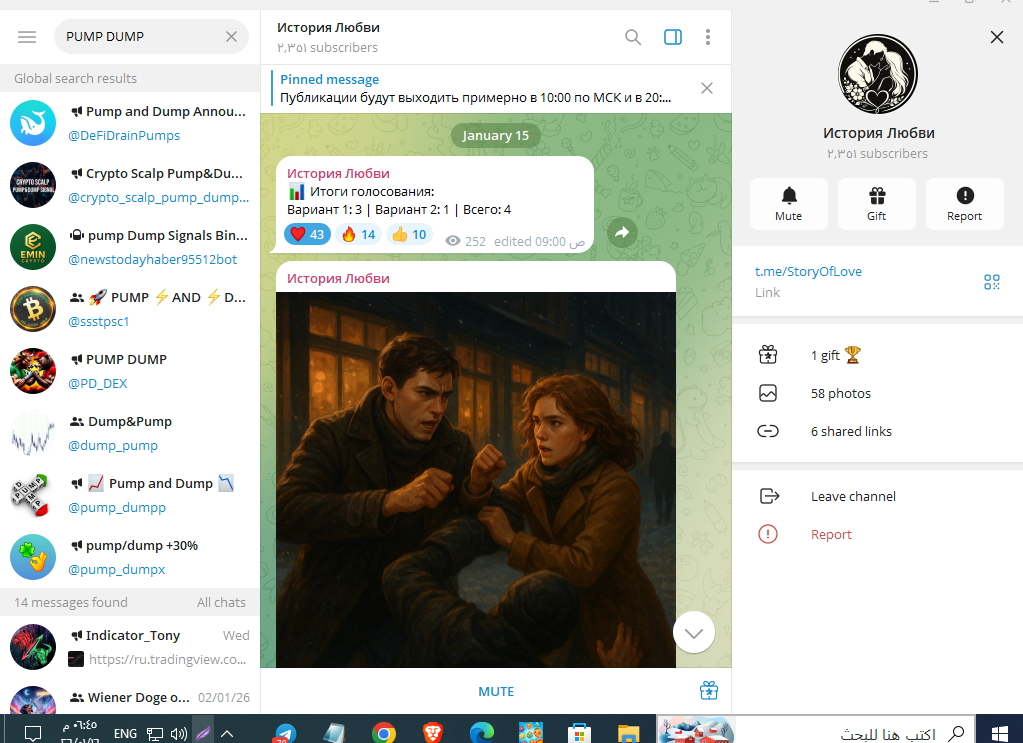Click the January 15 date badge

[495, 136]
